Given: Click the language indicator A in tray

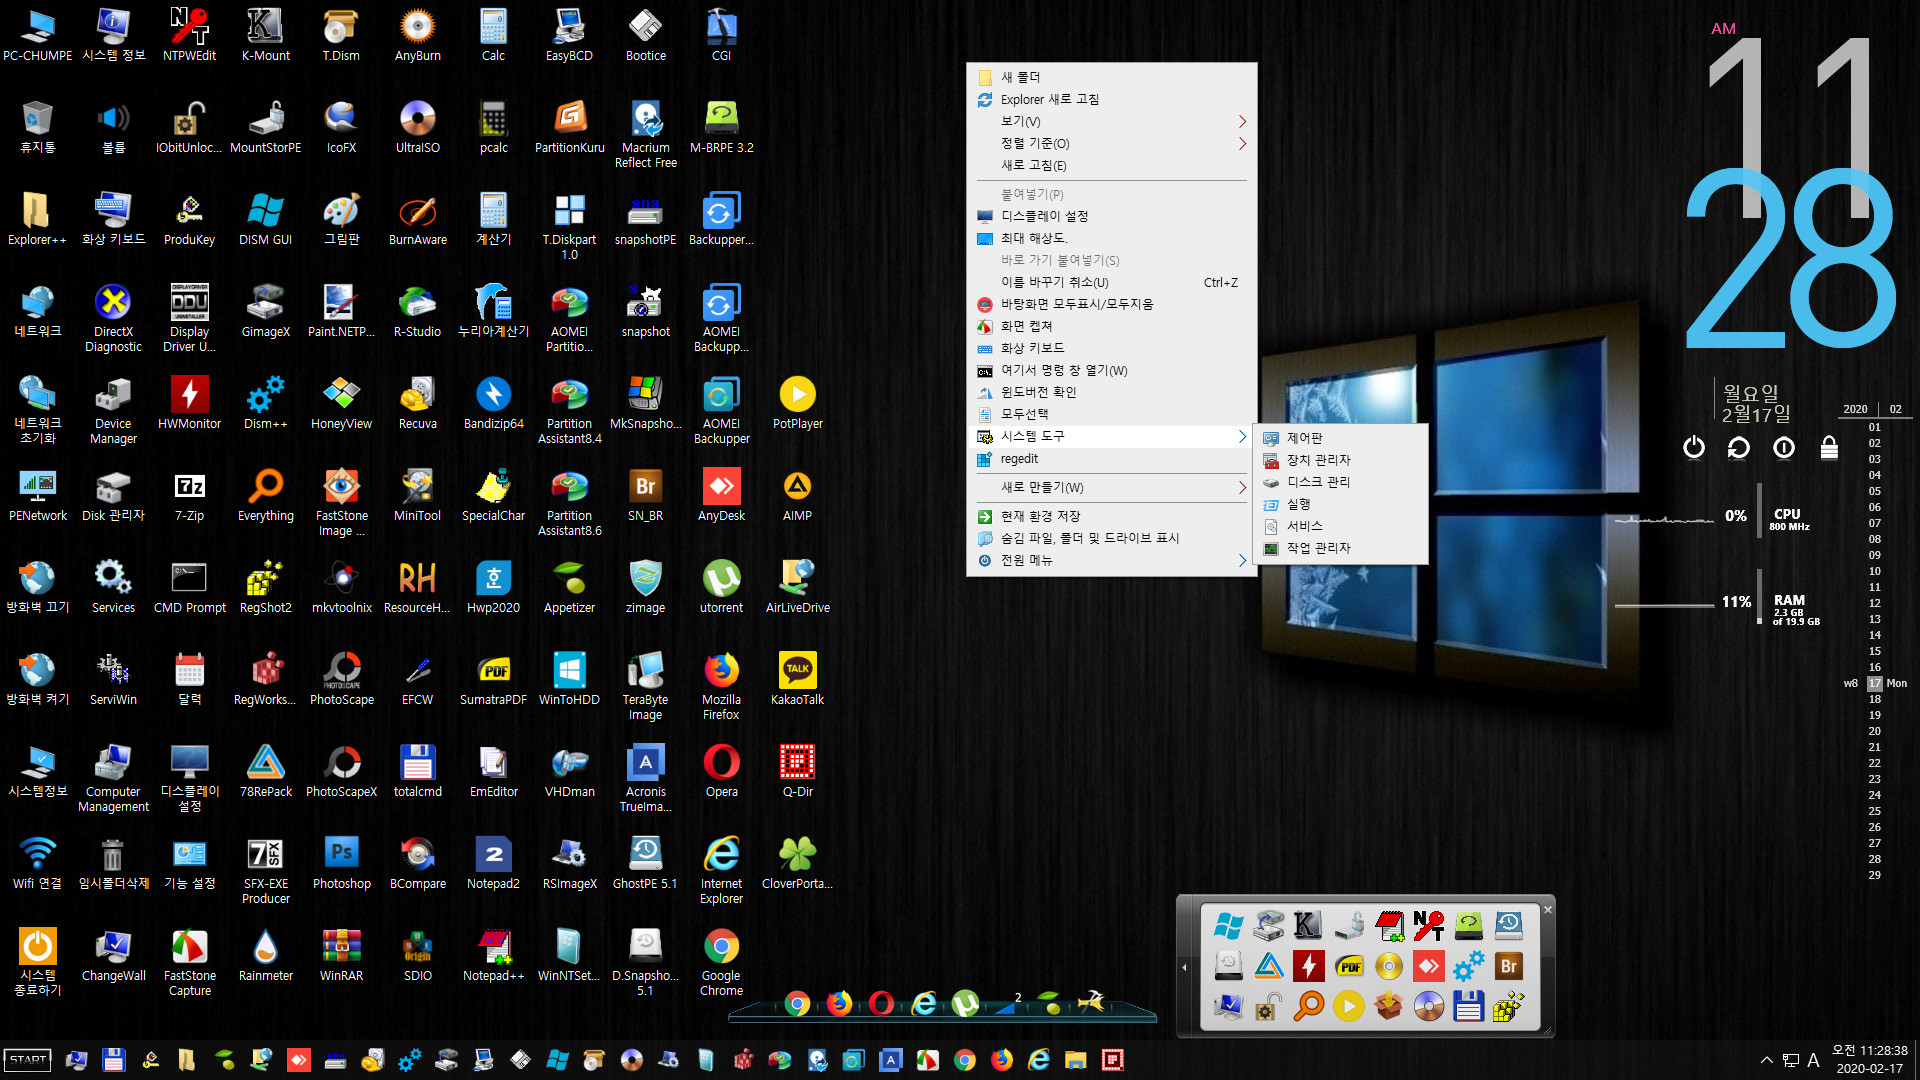Looking at the screenshot, I should coord(1813,1060).
